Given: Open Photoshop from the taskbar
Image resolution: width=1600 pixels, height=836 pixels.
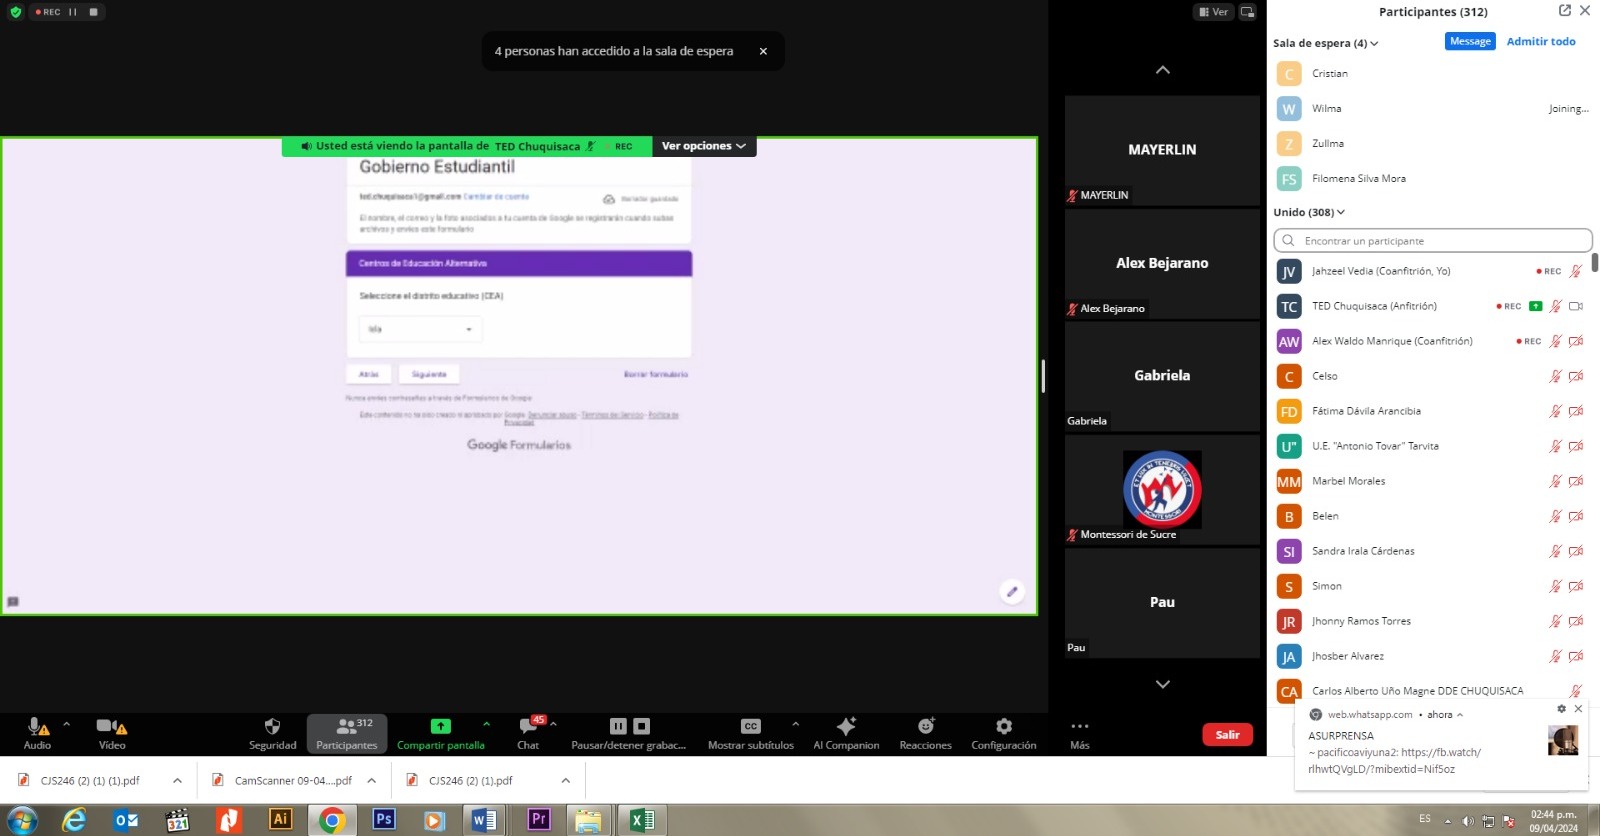Looking at the screenshot, I should point(384,819).
